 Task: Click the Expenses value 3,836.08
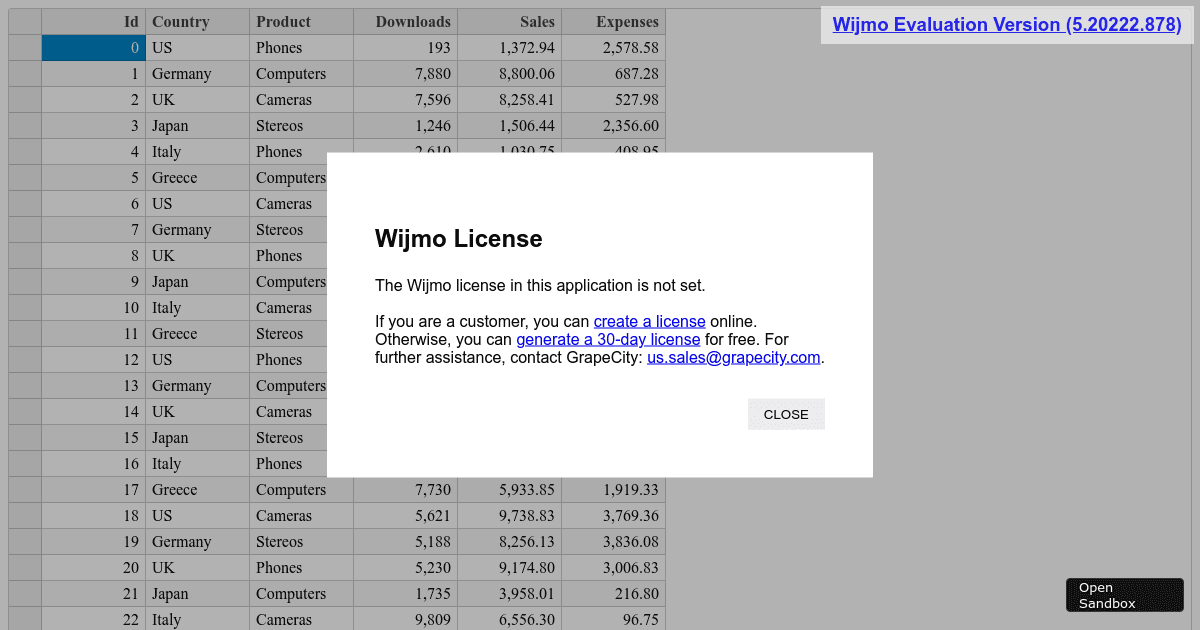tap(614, 542)
